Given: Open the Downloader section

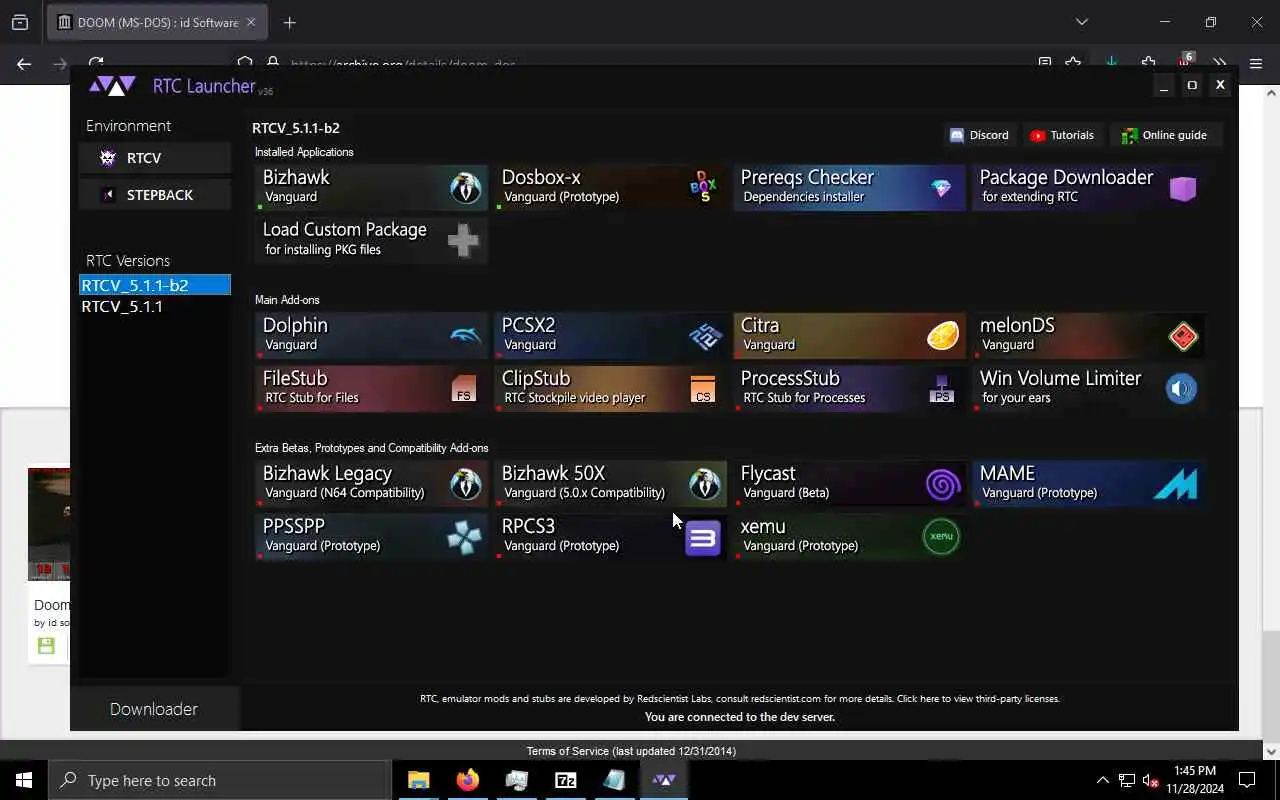Looking at the screenshot, I should click(154, 709).
